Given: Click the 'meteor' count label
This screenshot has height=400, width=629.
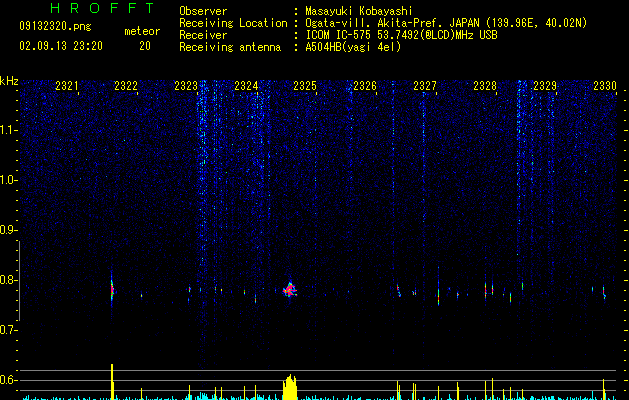Looking at the screenshot, I should coord(142,31).
